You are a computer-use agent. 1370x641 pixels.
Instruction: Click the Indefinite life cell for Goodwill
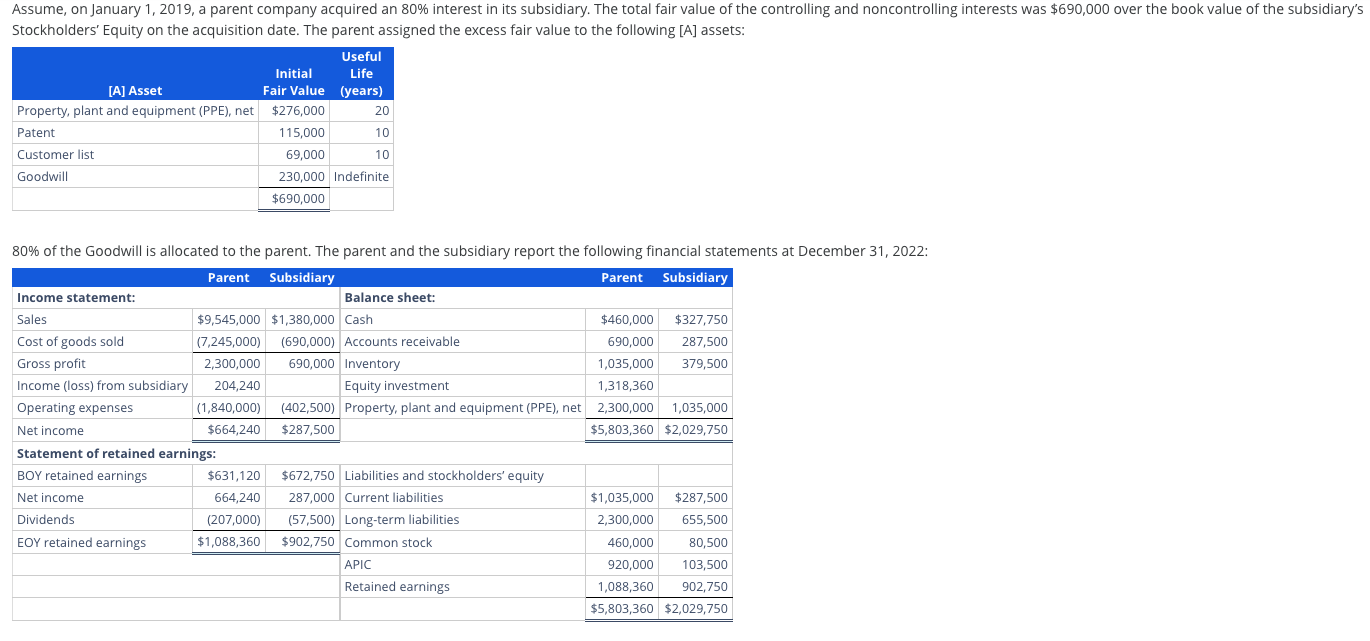pos(361,176)
